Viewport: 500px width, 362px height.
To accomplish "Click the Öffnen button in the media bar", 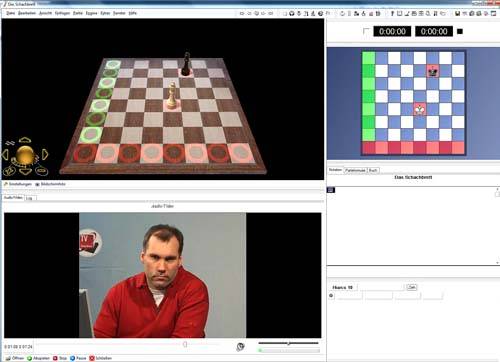I will click(x=15, y=358).
